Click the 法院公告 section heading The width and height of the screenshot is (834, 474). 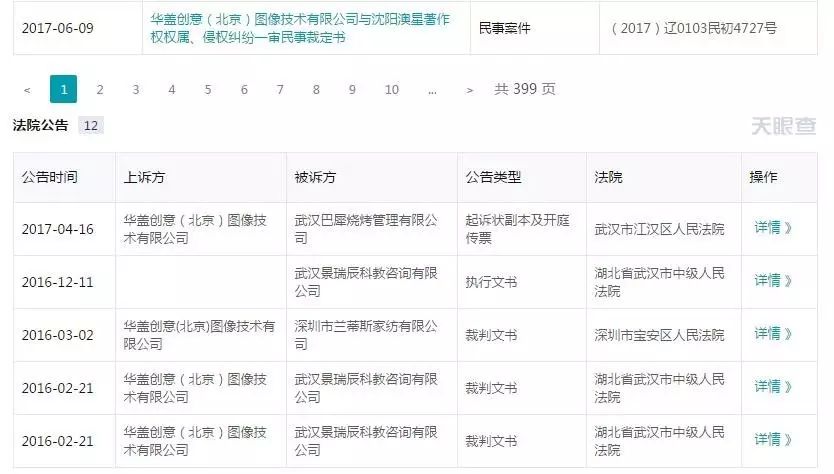pos(40,126)
